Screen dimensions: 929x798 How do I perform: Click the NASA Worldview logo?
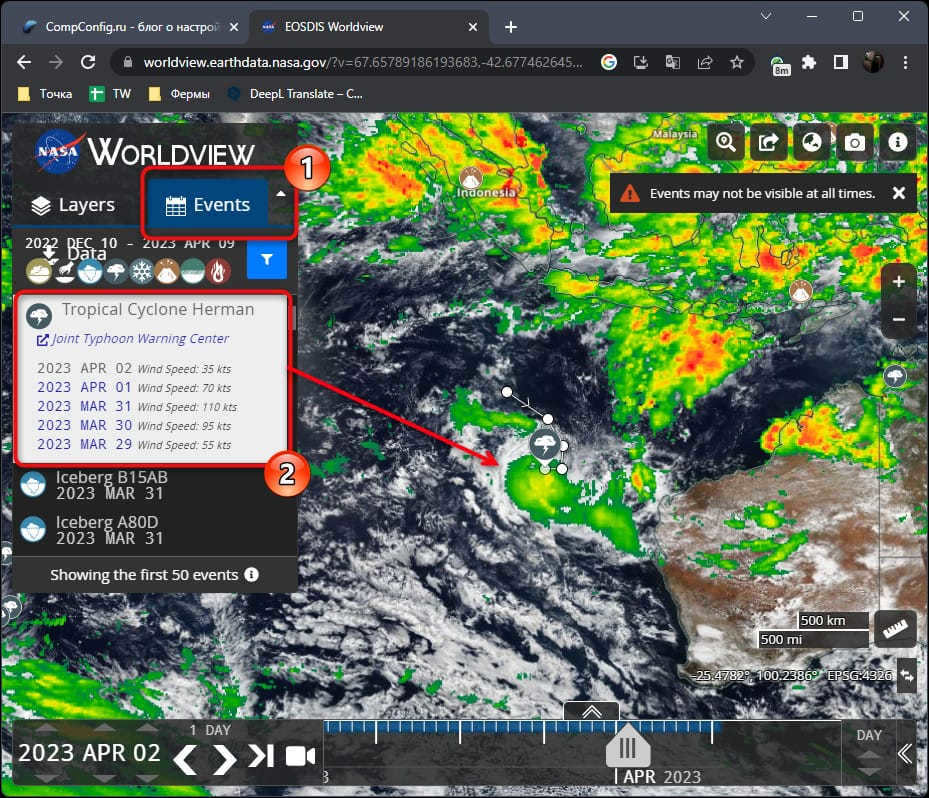click(x=145, y=152)
